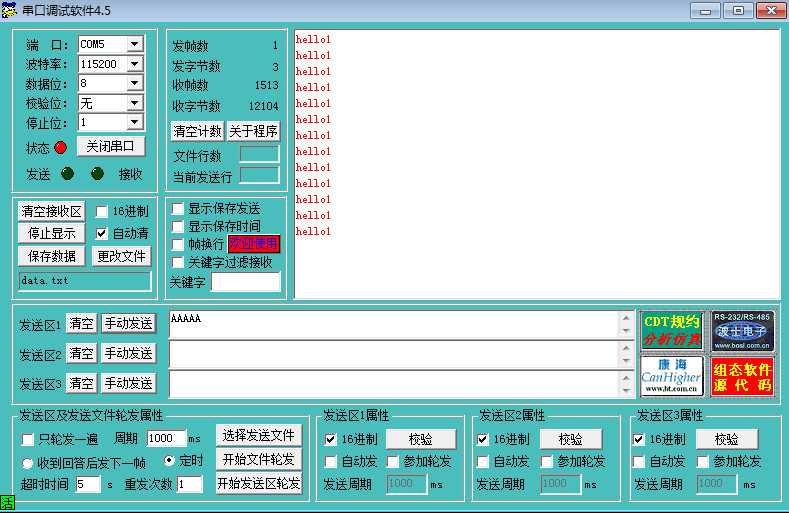Click the 发送区2 text box
The image size is (789, 513).
click(394, 354)
